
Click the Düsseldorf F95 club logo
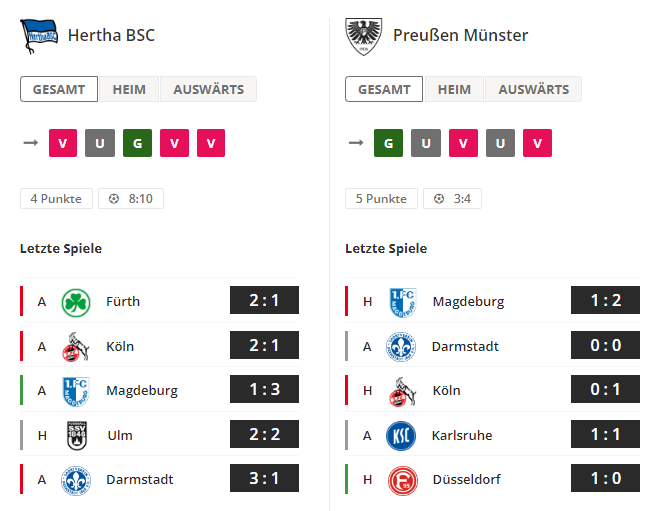click(402, 481)
